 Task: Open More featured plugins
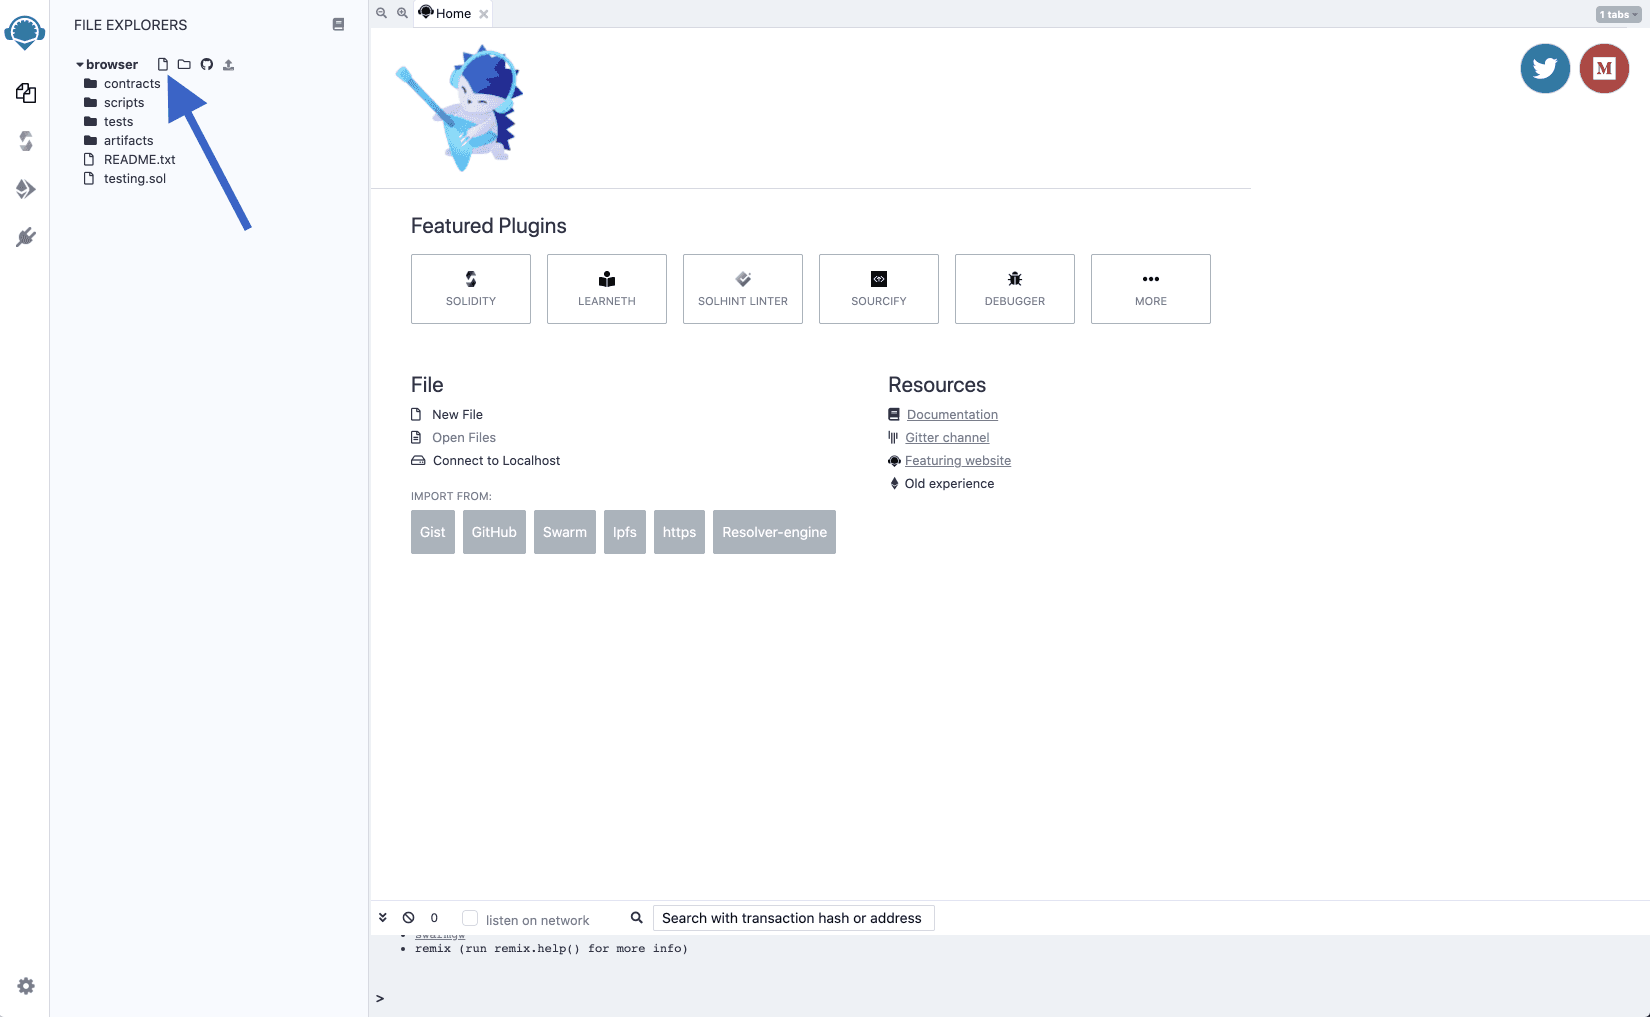tap(1151, 289)
